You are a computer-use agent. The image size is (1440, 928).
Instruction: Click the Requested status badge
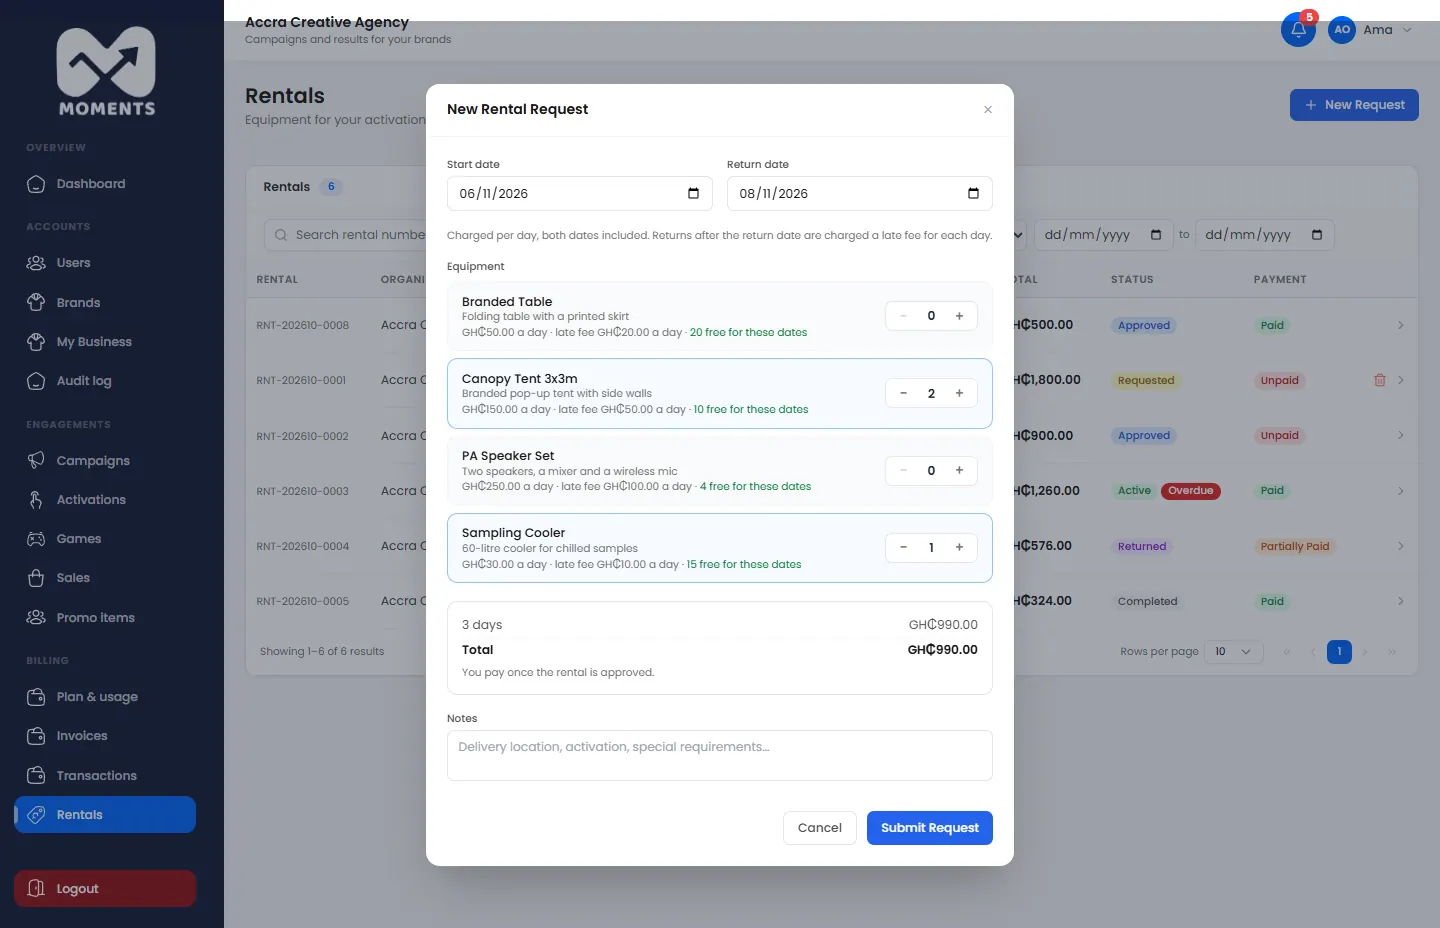(x=1146, y=380)
